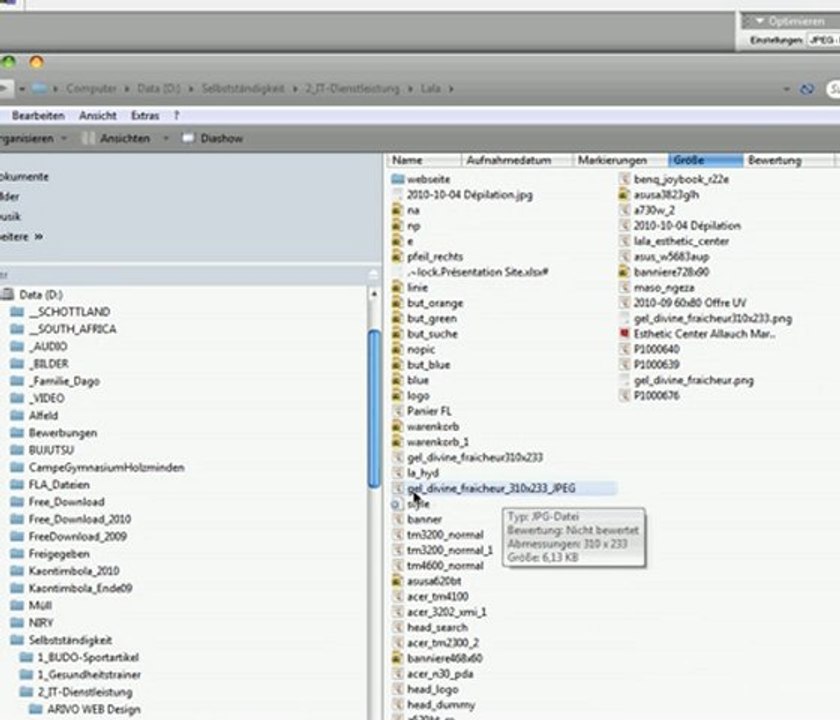Click arrow after Lala in breadcrumb
840x720 pixels.
tap(451, 89)
